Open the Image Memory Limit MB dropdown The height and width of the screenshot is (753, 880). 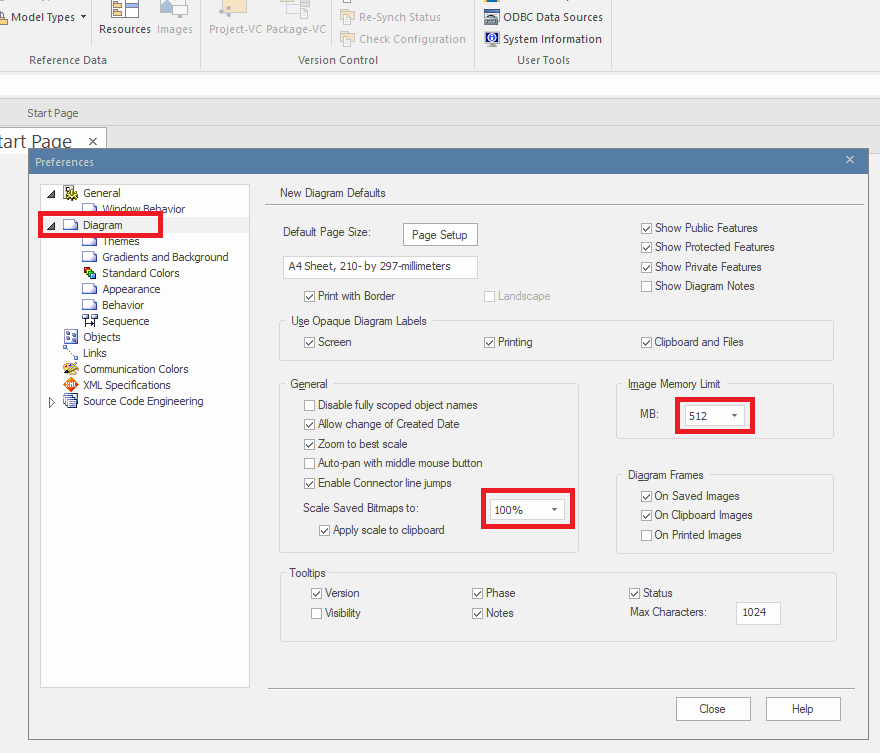point(734,416)
